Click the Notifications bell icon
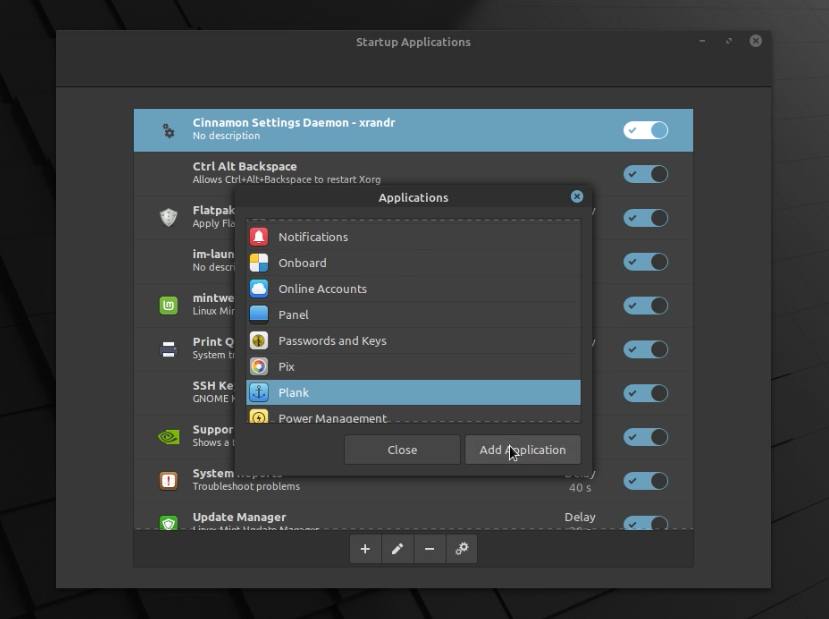Image resolution: width=829 pixels, height=619 pixels. click(x=259, y=237)
